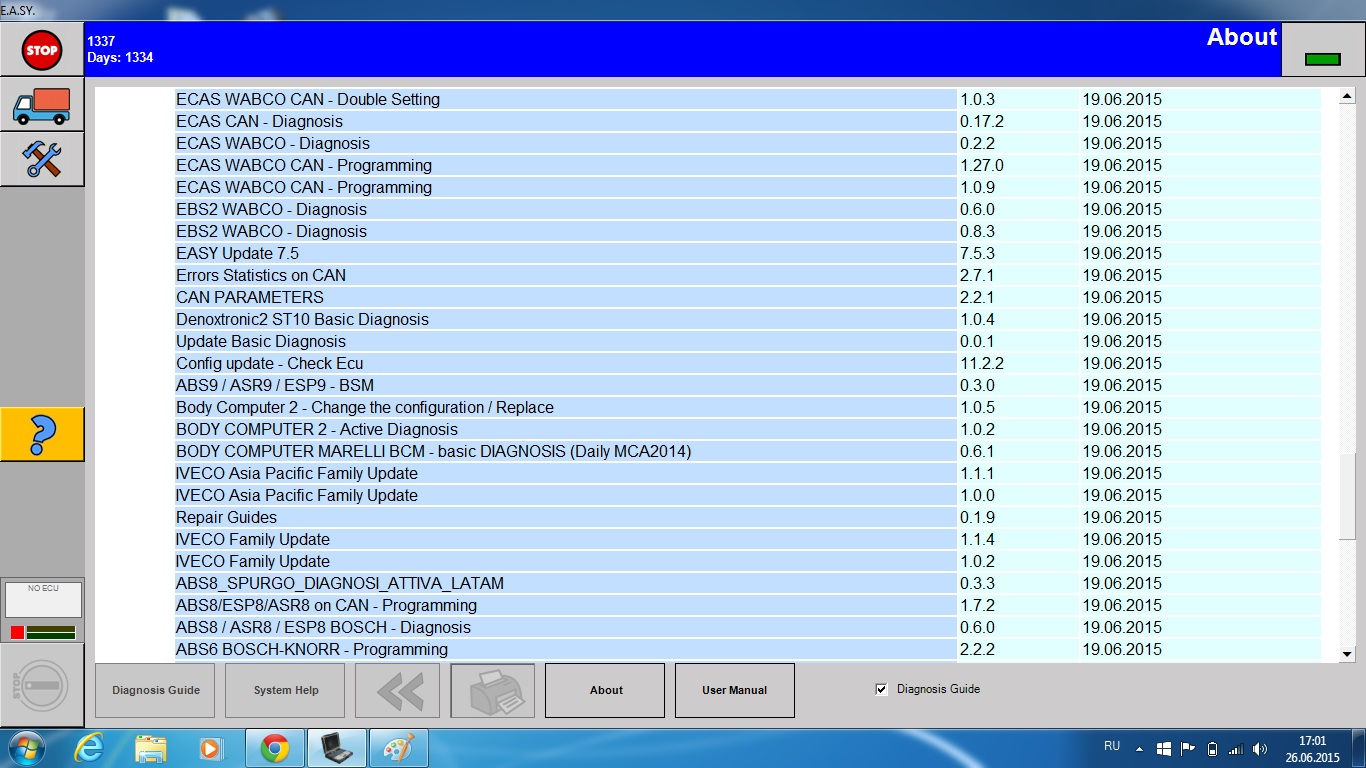Open Windows Media Player from taskbar
Image resolution: width=1366 pixels, height=768 pixels.
tap(211, 748)
